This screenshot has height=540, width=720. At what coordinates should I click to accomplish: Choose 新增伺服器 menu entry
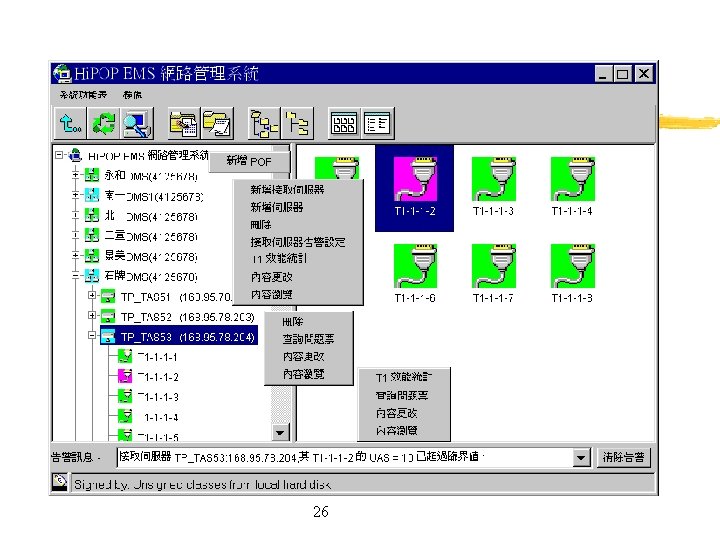pyautogui.click(x=277, y=207)
